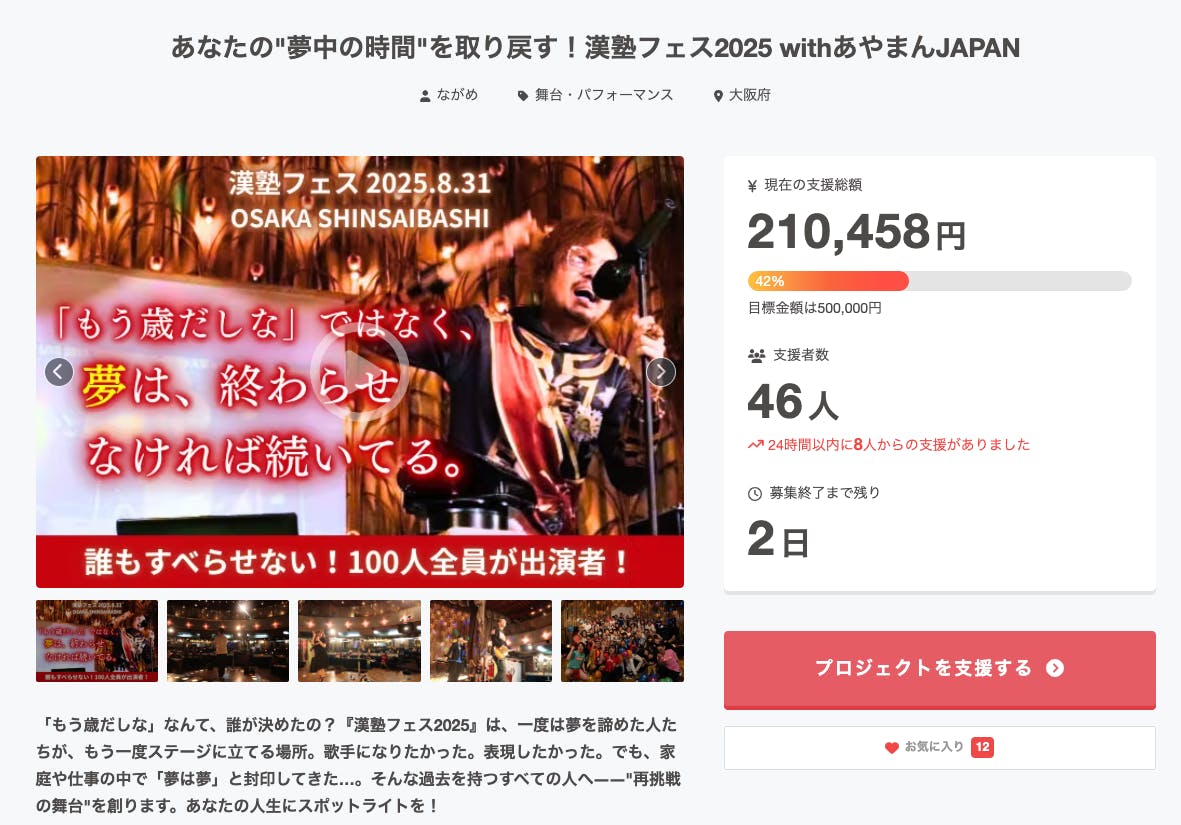Click arrow icon on プロジェクトを支援する button

1055,668
